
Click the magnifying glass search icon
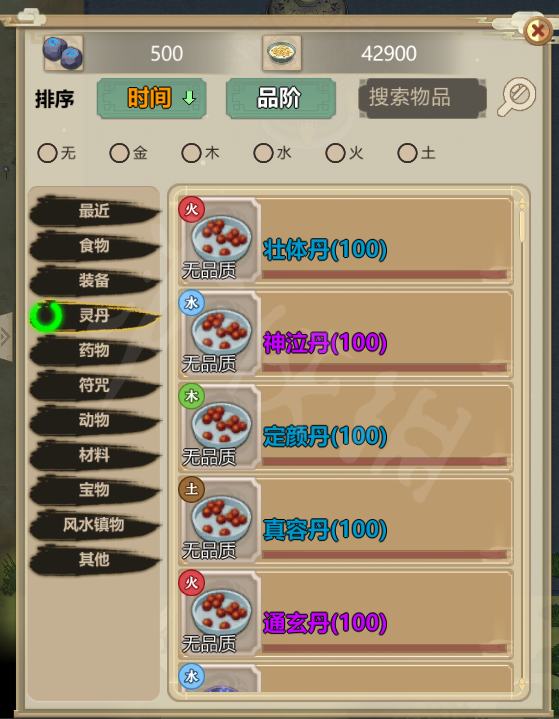click(x=517, y=97)
